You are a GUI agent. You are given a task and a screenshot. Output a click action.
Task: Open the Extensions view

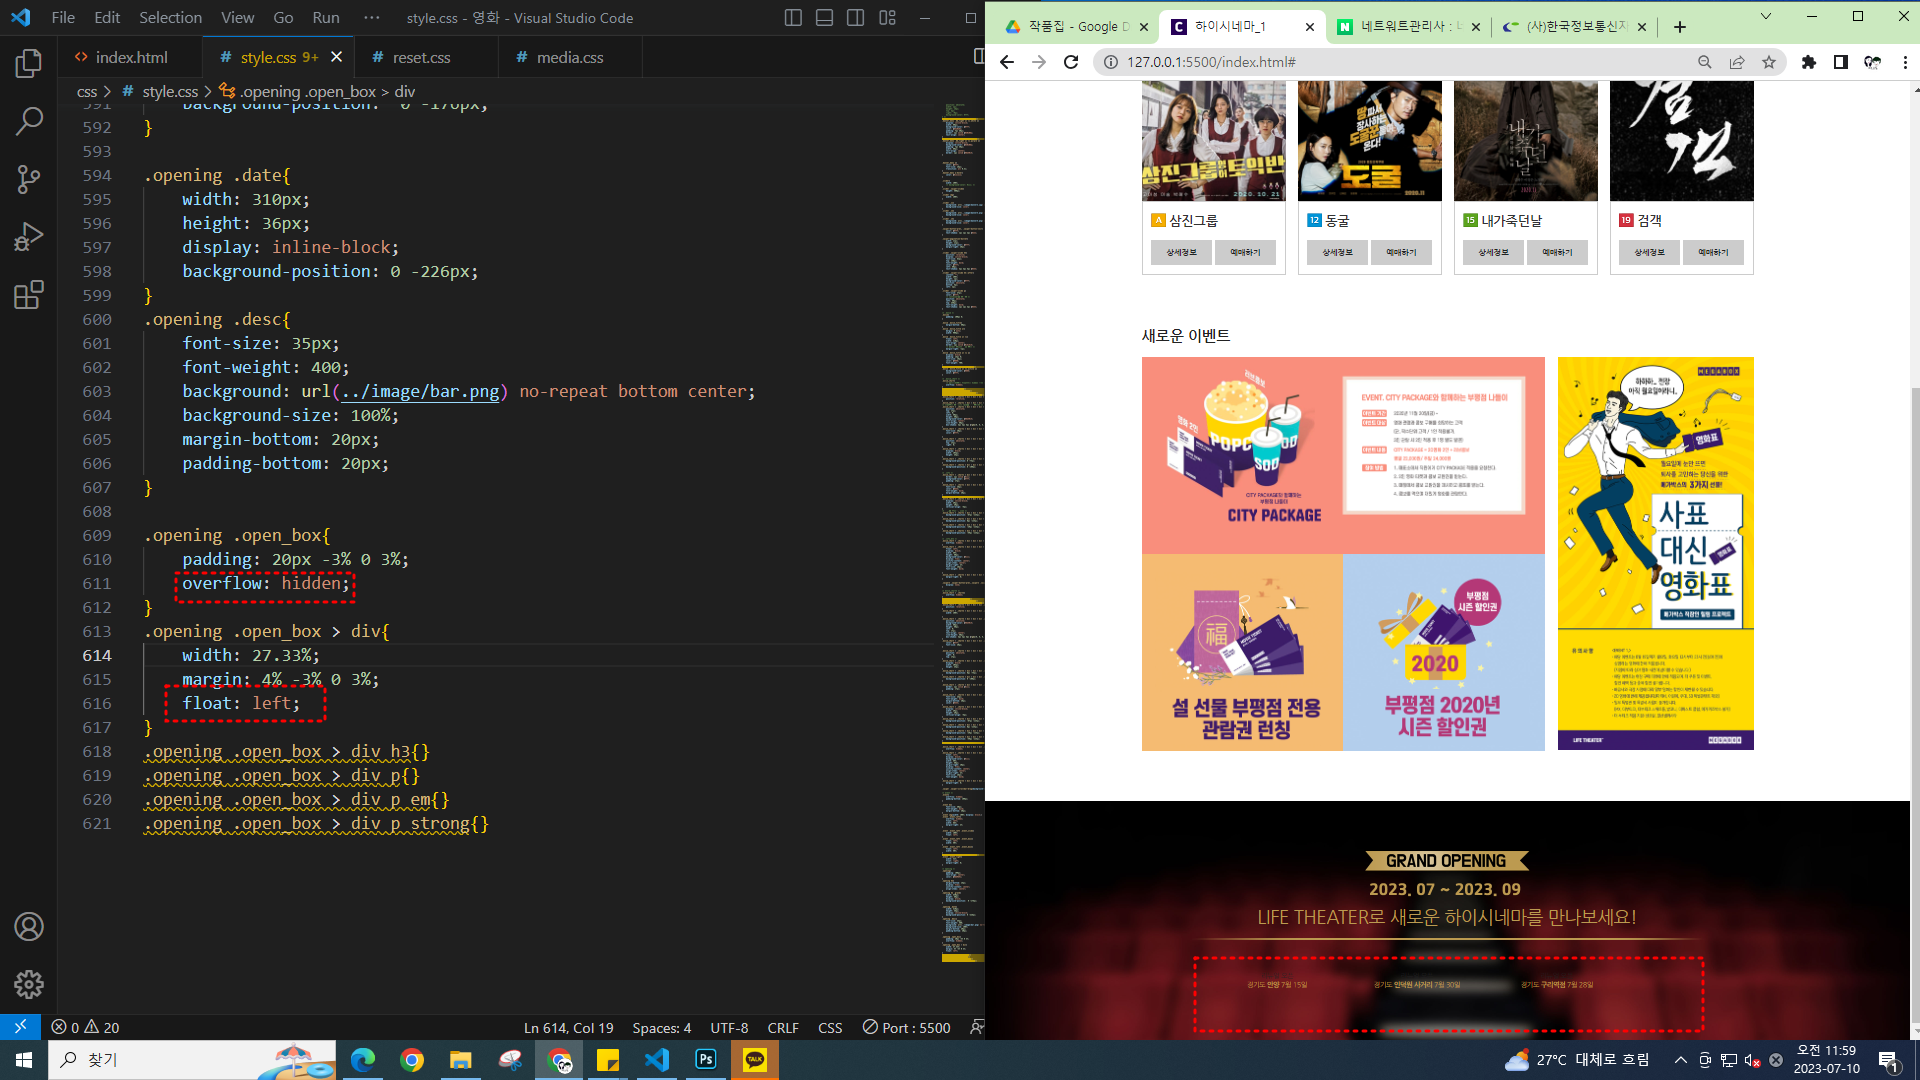pos(29,295)
